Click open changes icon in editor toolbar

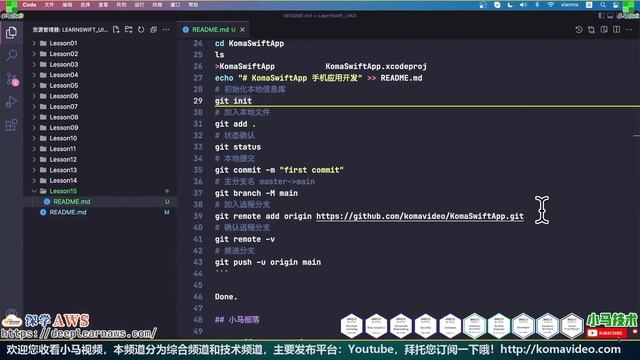coord(591,29)
